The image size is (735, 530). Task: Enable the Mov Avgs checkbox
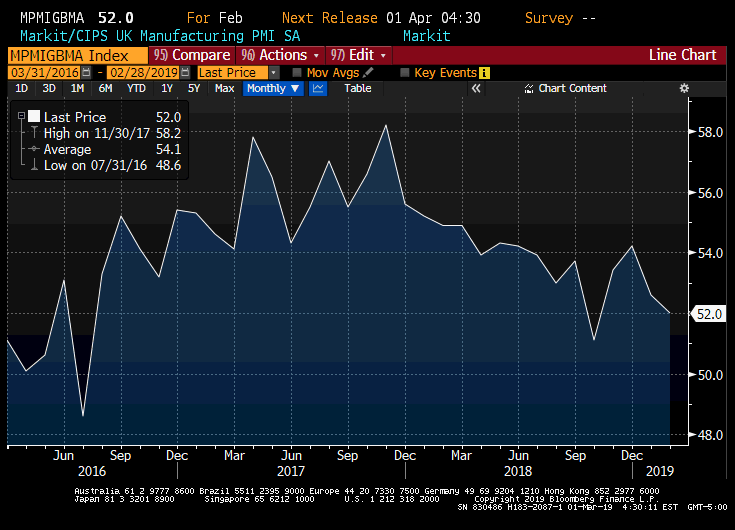click(297, 73)
